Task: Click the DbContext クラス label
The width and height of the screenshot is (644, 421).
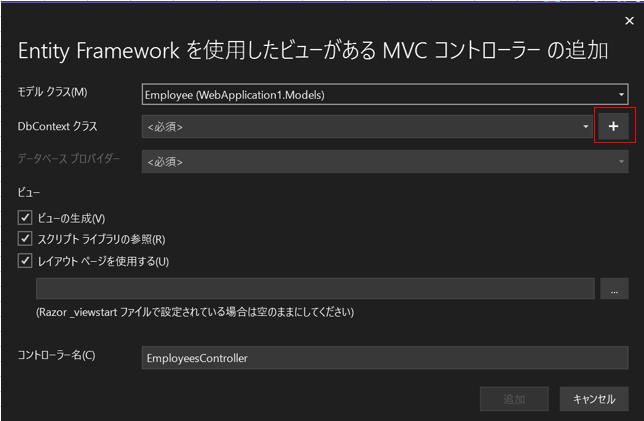Action: click(x=58, y=126)
